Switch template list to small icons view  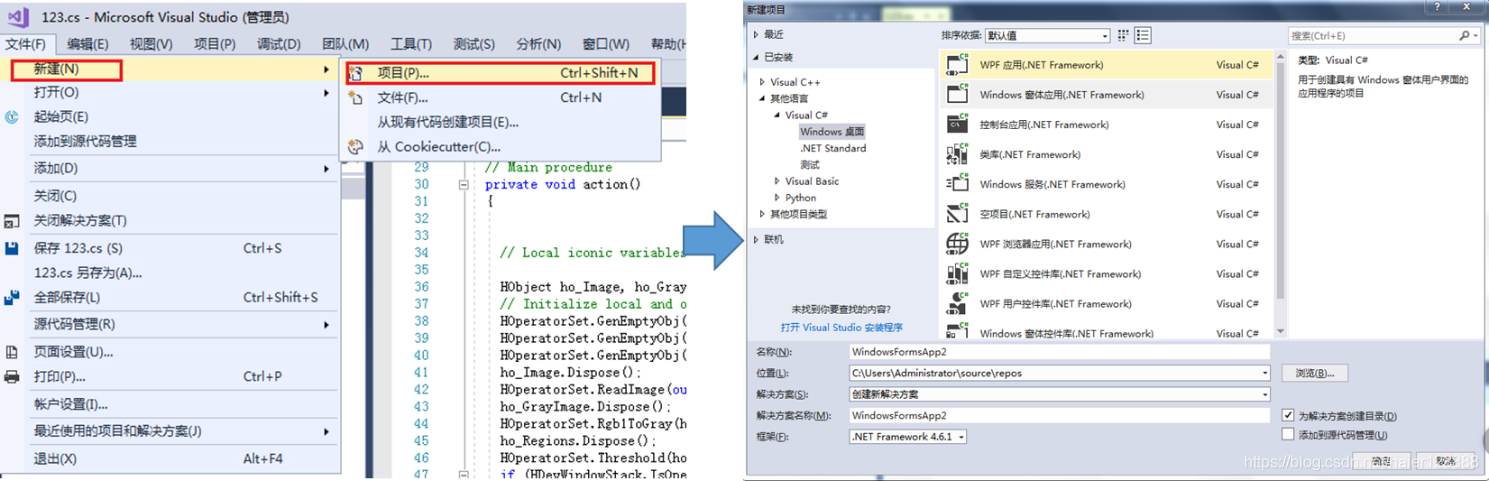(x=1123, y=35)
